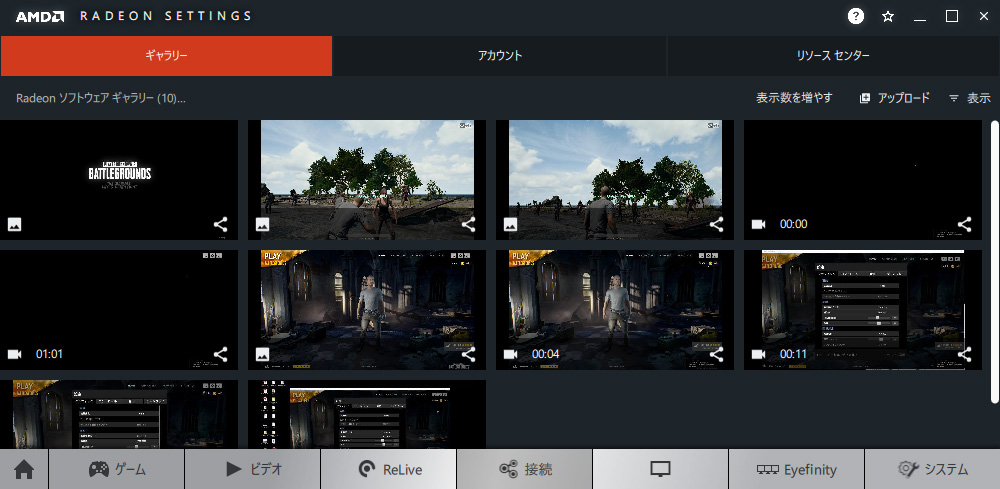This screenshot has width=1000, height=489.
Task: Share the 01:01 video clip
Action: coord(221,354)
